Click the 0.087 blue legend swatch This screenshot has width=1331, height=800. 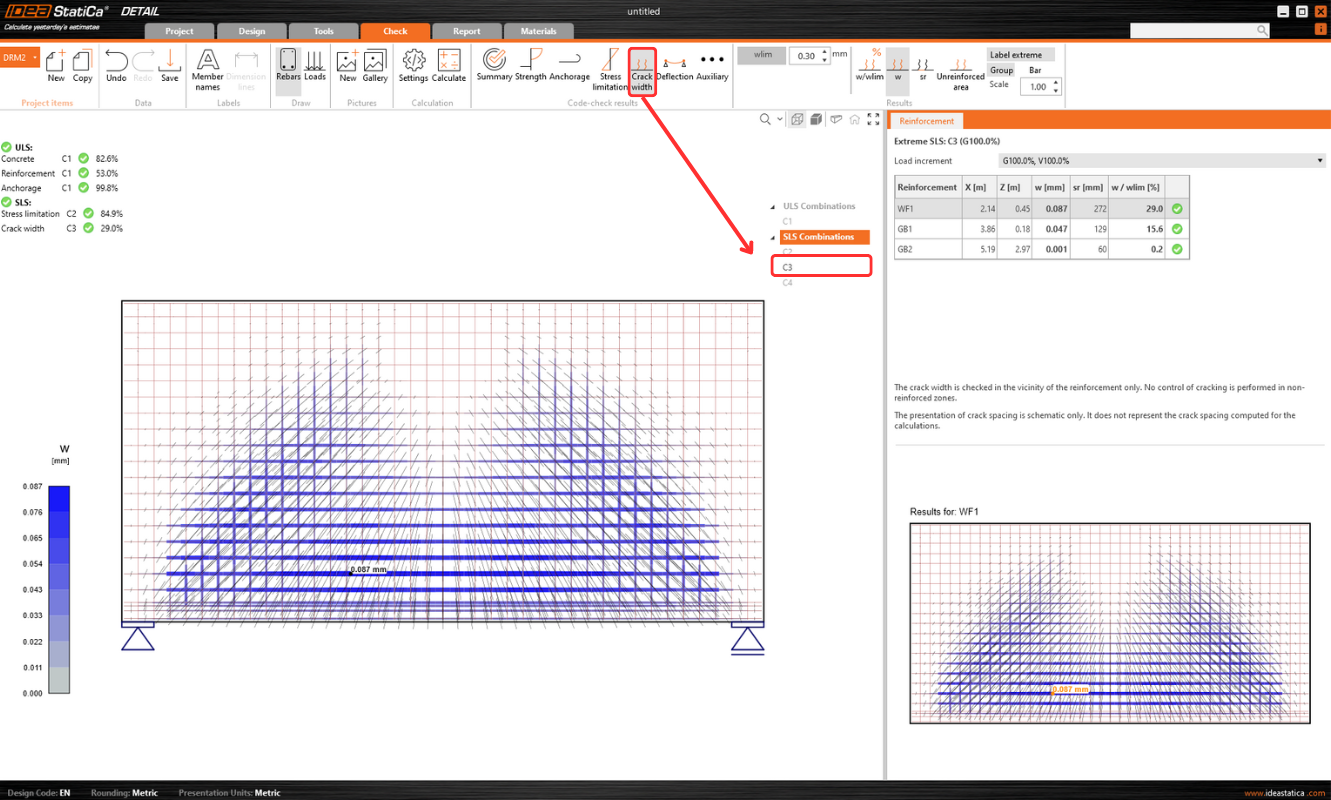point(59,499)
